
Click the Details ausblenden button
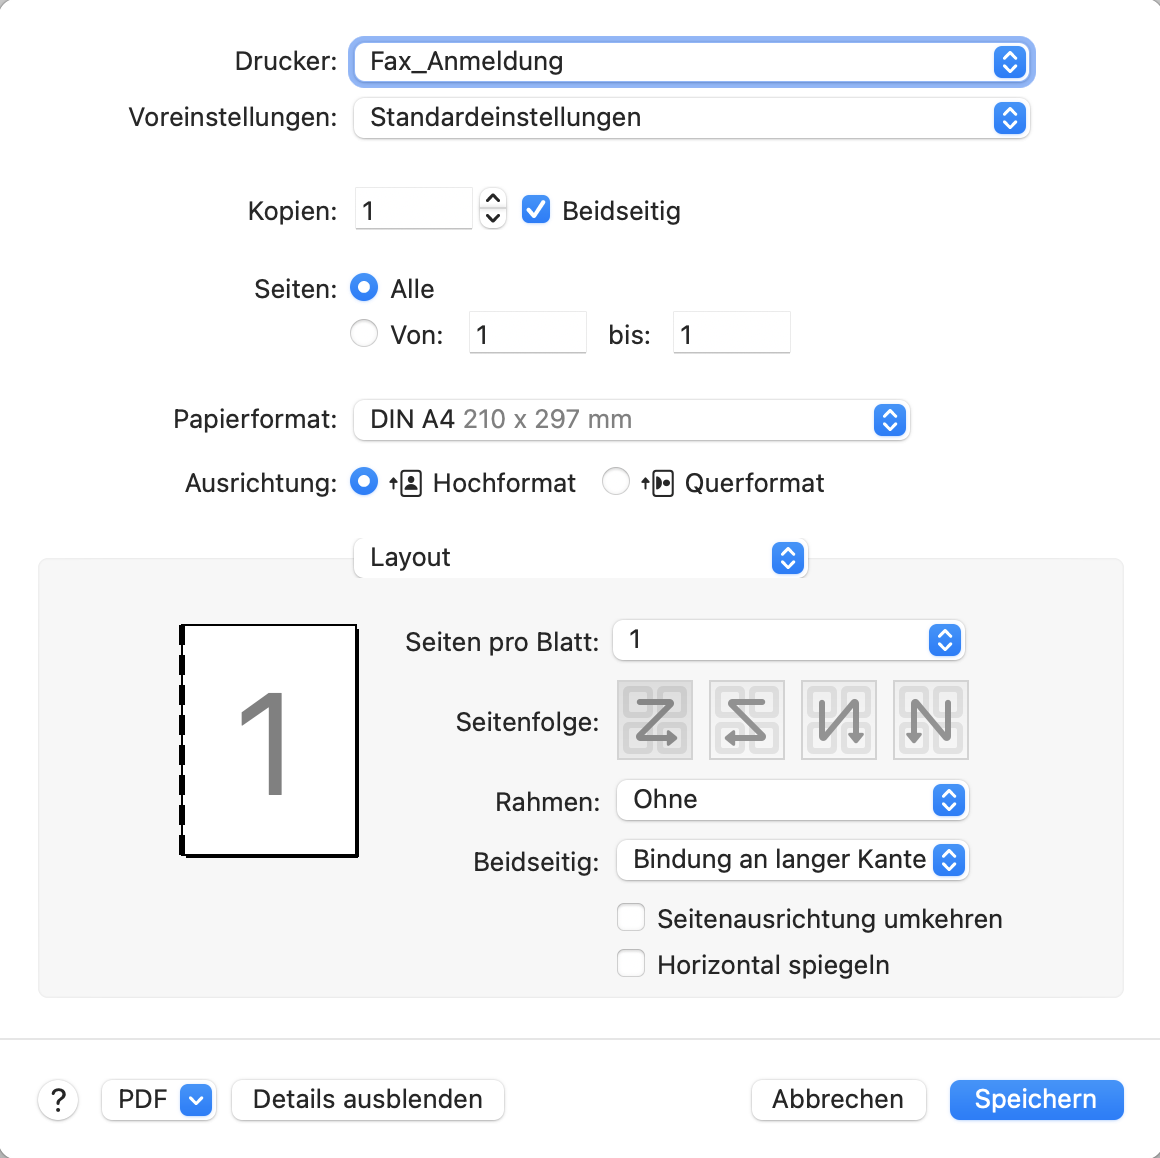click(368, 1100)
